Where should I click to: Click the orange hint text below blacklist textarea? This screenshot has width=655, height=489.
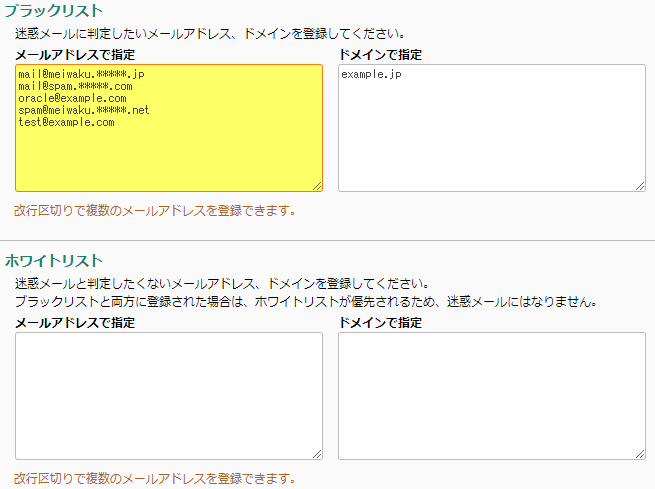[x=154, y=211]
